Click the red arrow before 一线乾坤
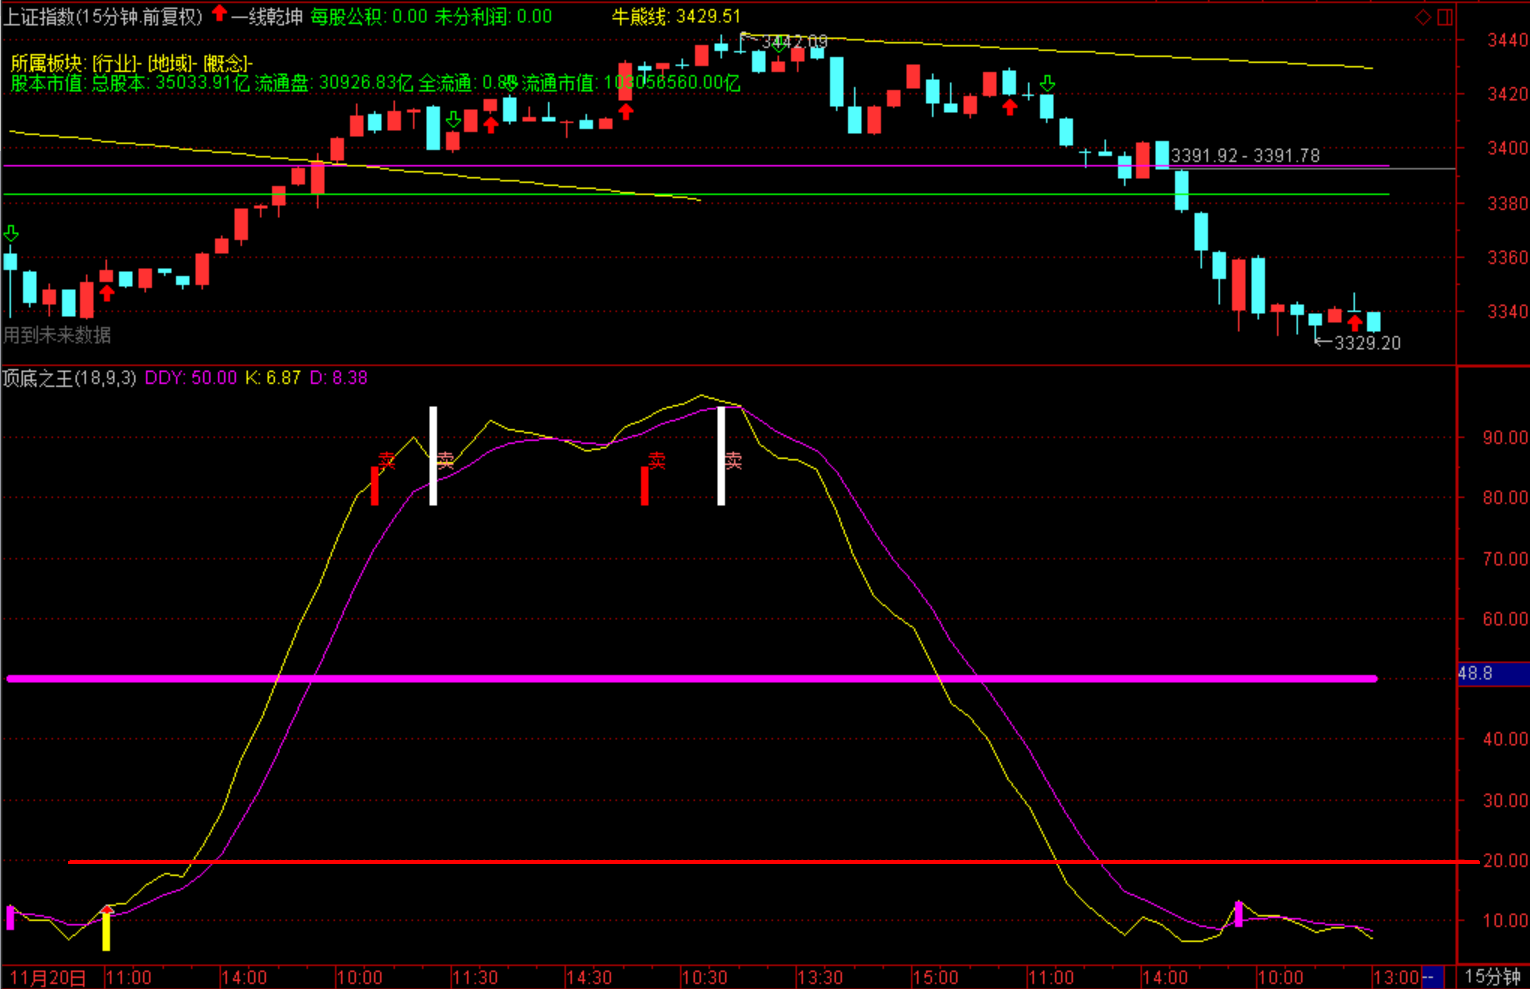 click(x=220, y=14)
